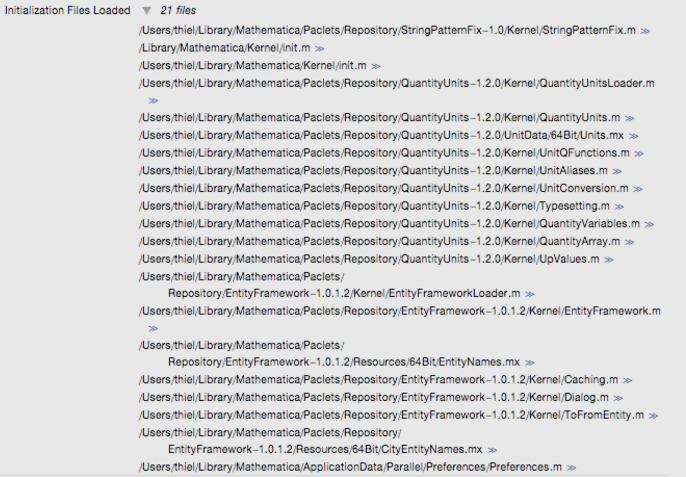Click the arrow after /Users/thiel/Library/Mathematica/Kernel/init.m

376,67
